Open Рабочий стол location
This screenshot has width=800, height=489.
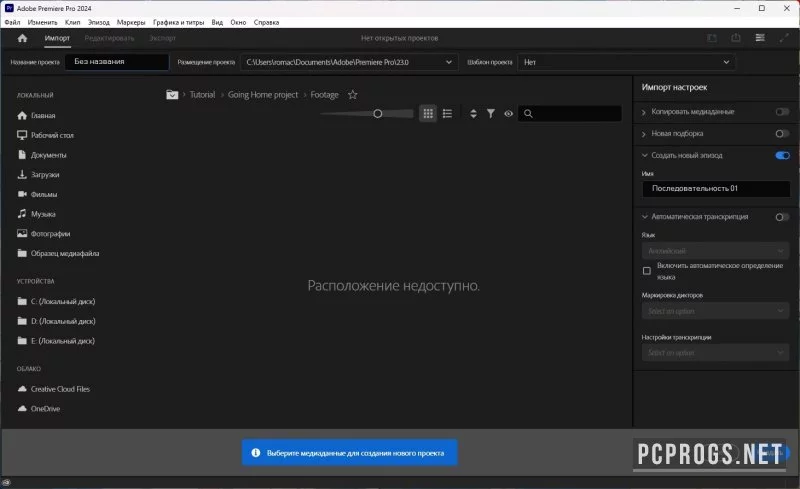click(x=45, y=135)
